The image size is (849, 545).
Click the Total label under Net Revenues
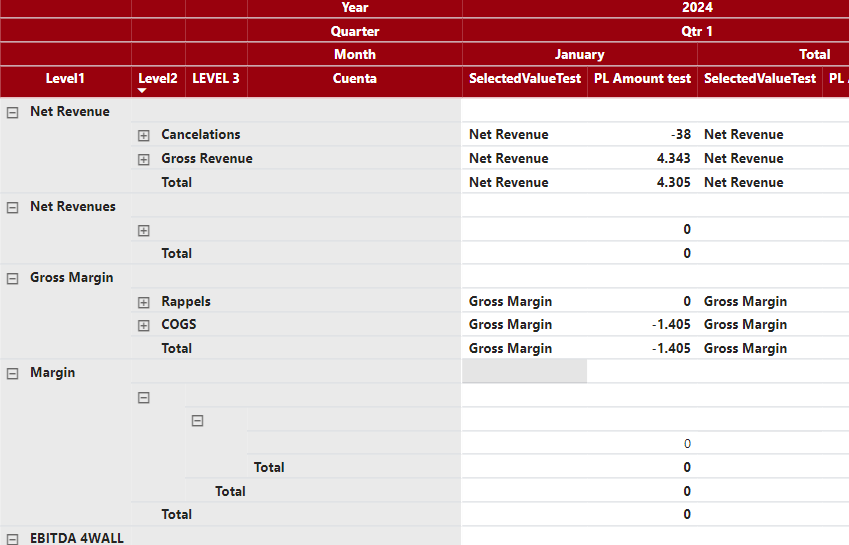point(177,253)
